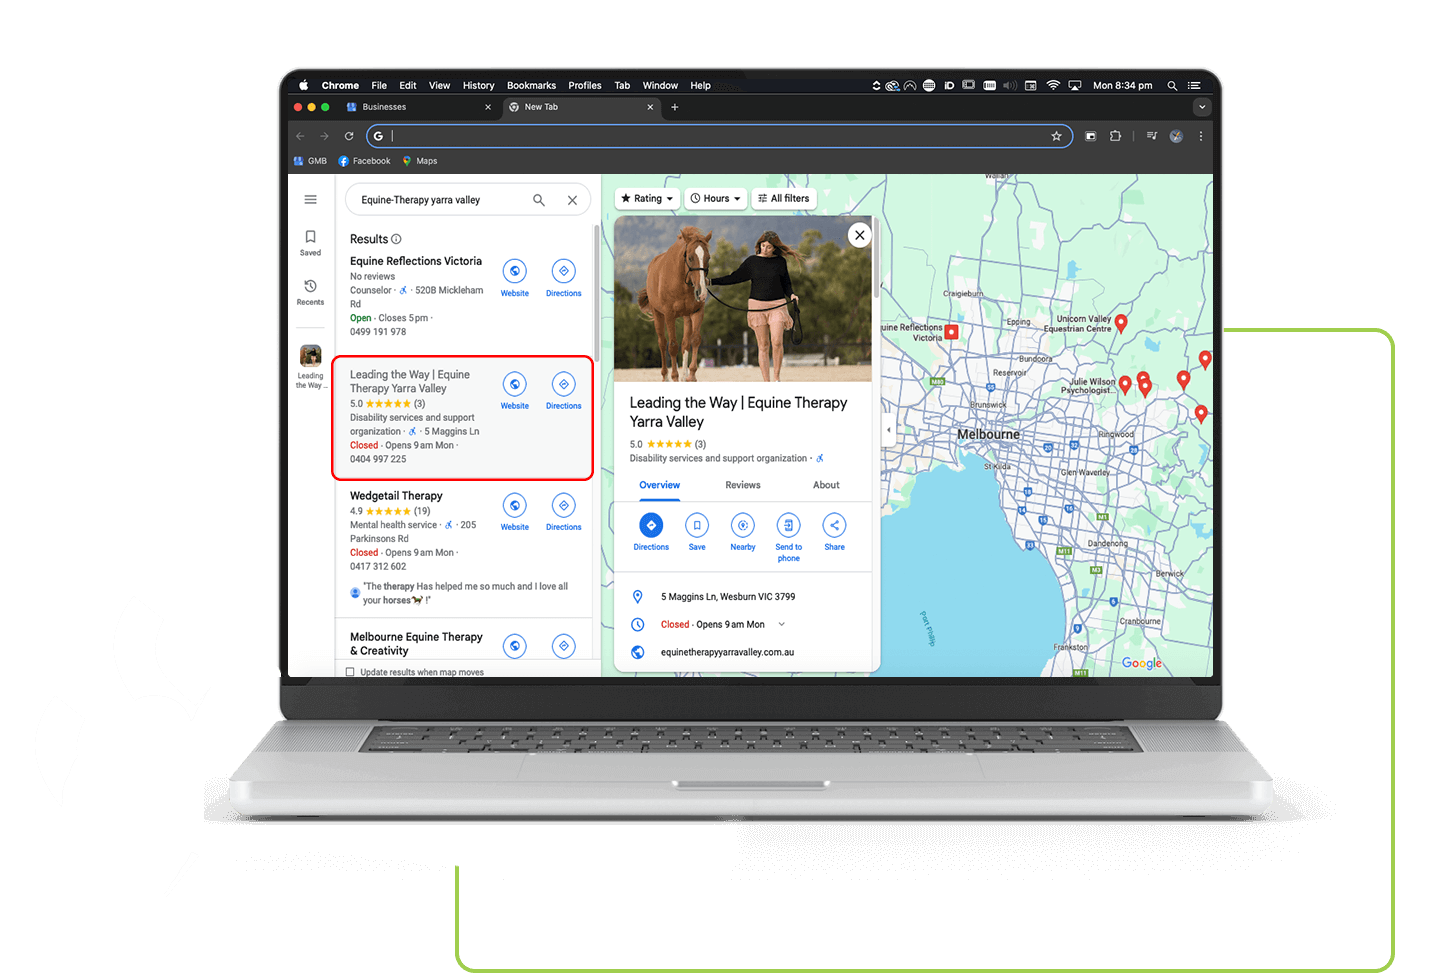Click the Wi-Fi icon in the menu bar
This screenshot has width=1435, height=973.
pyautogui.click(x=1053, y=86)
